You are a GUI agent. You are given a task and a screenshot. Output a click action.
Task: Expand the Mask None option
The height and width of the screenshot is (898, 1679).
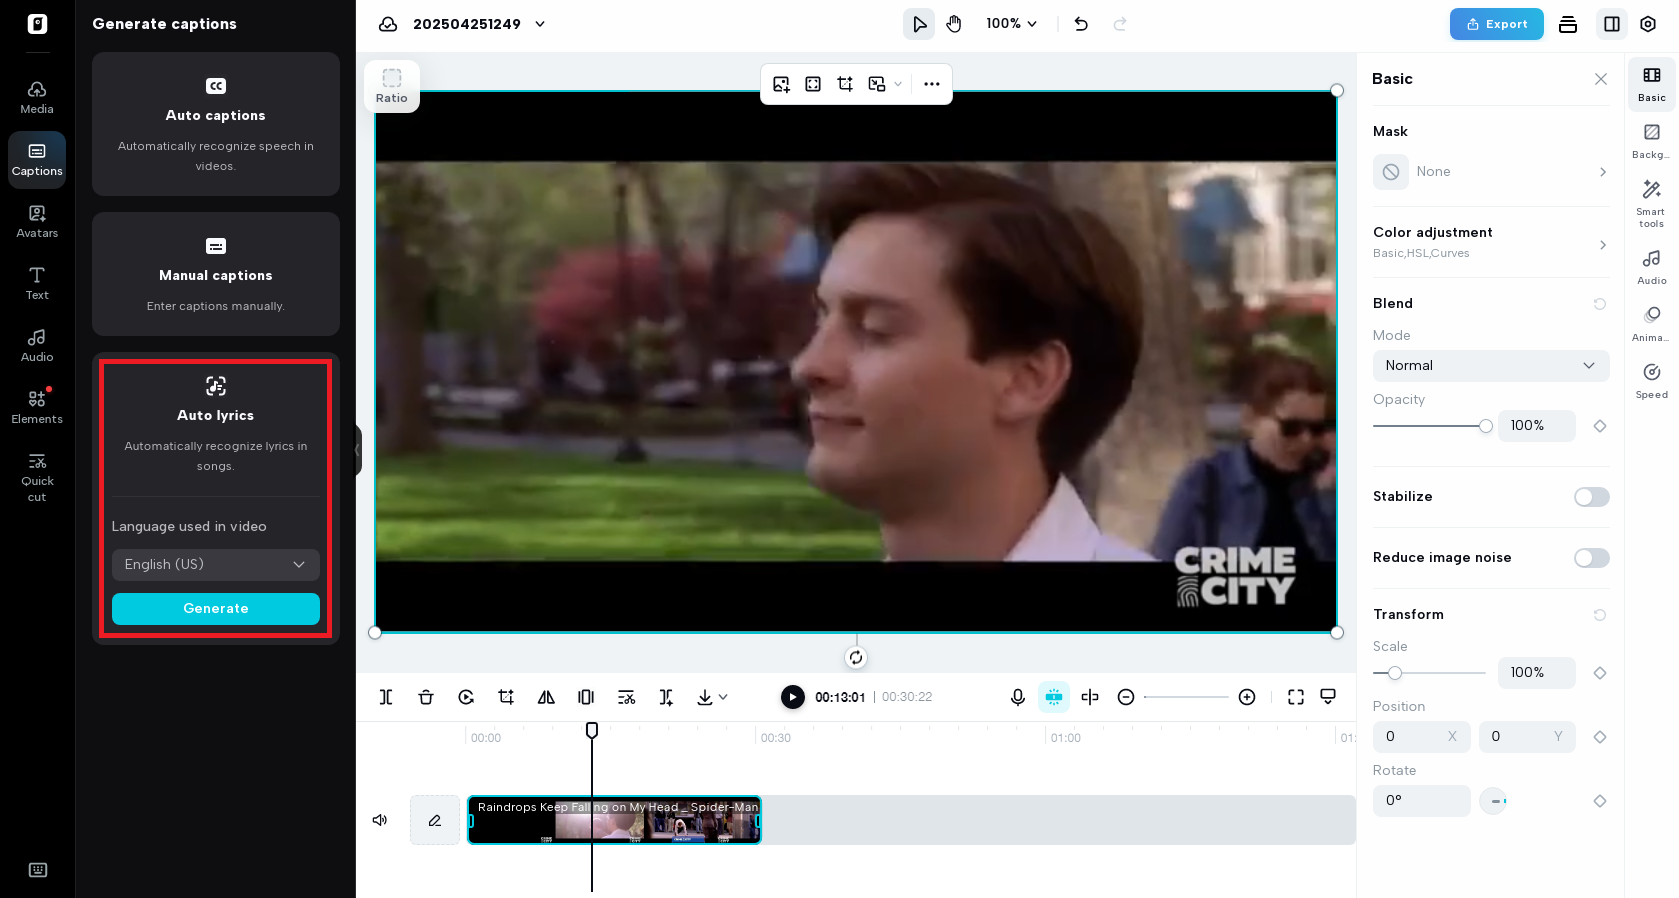(x=1491, y=172)
